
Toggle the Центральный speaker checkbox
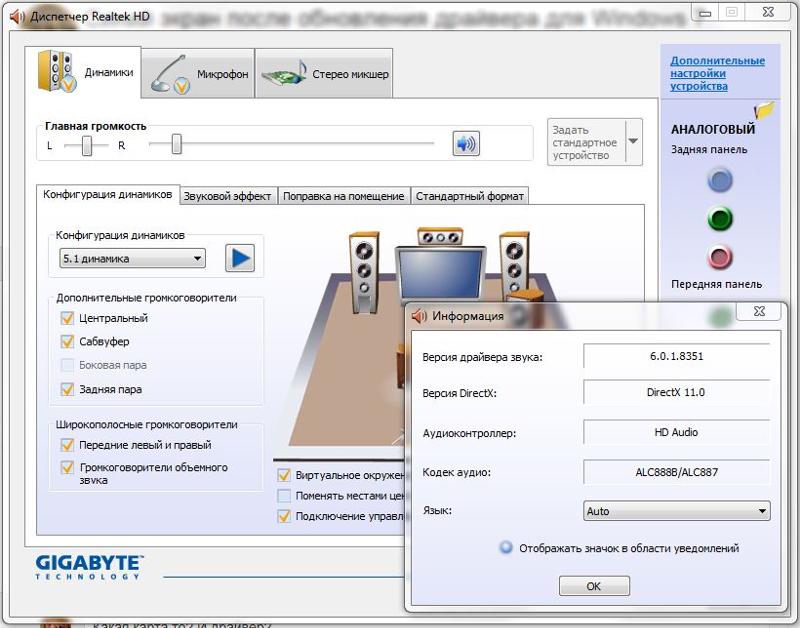[x=67, y=318]
